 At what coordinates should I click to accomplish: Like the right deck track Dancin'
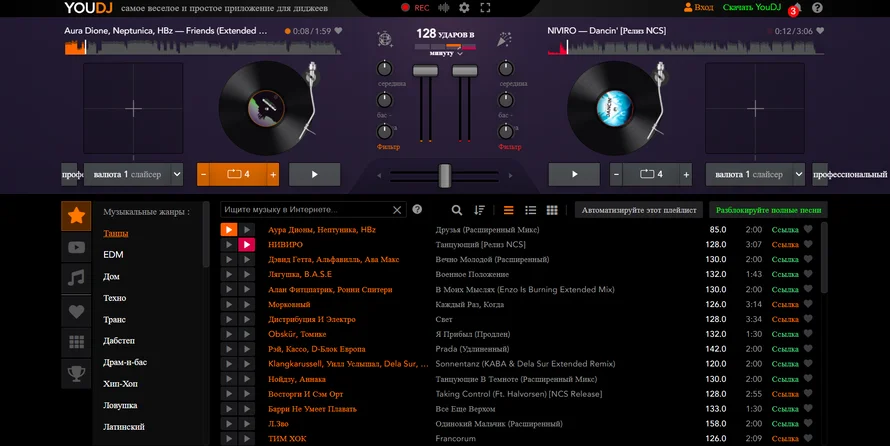point(820,31)
